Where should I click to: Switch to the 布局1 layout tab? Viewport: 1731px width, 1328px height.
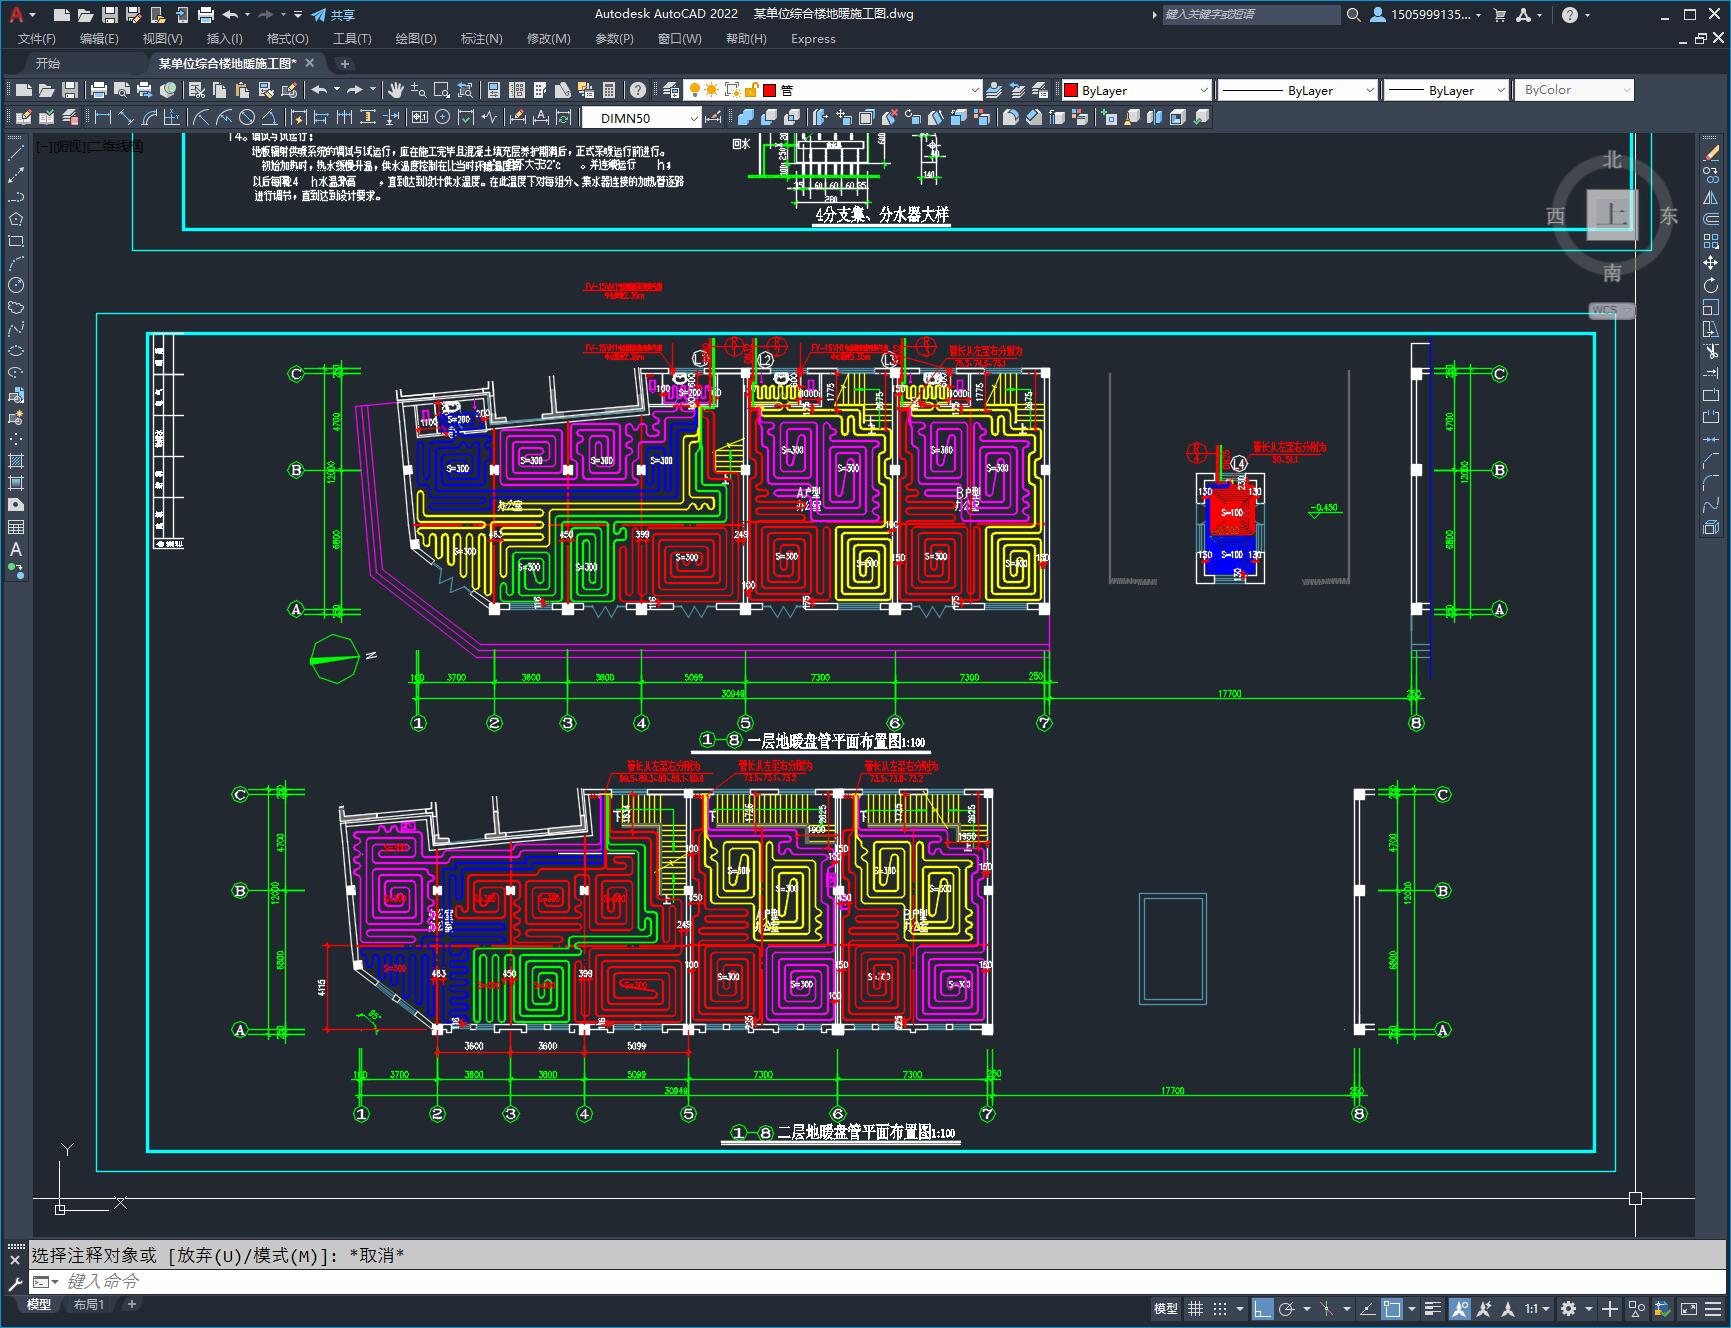pyautogui.click(x=89, y=1304)
